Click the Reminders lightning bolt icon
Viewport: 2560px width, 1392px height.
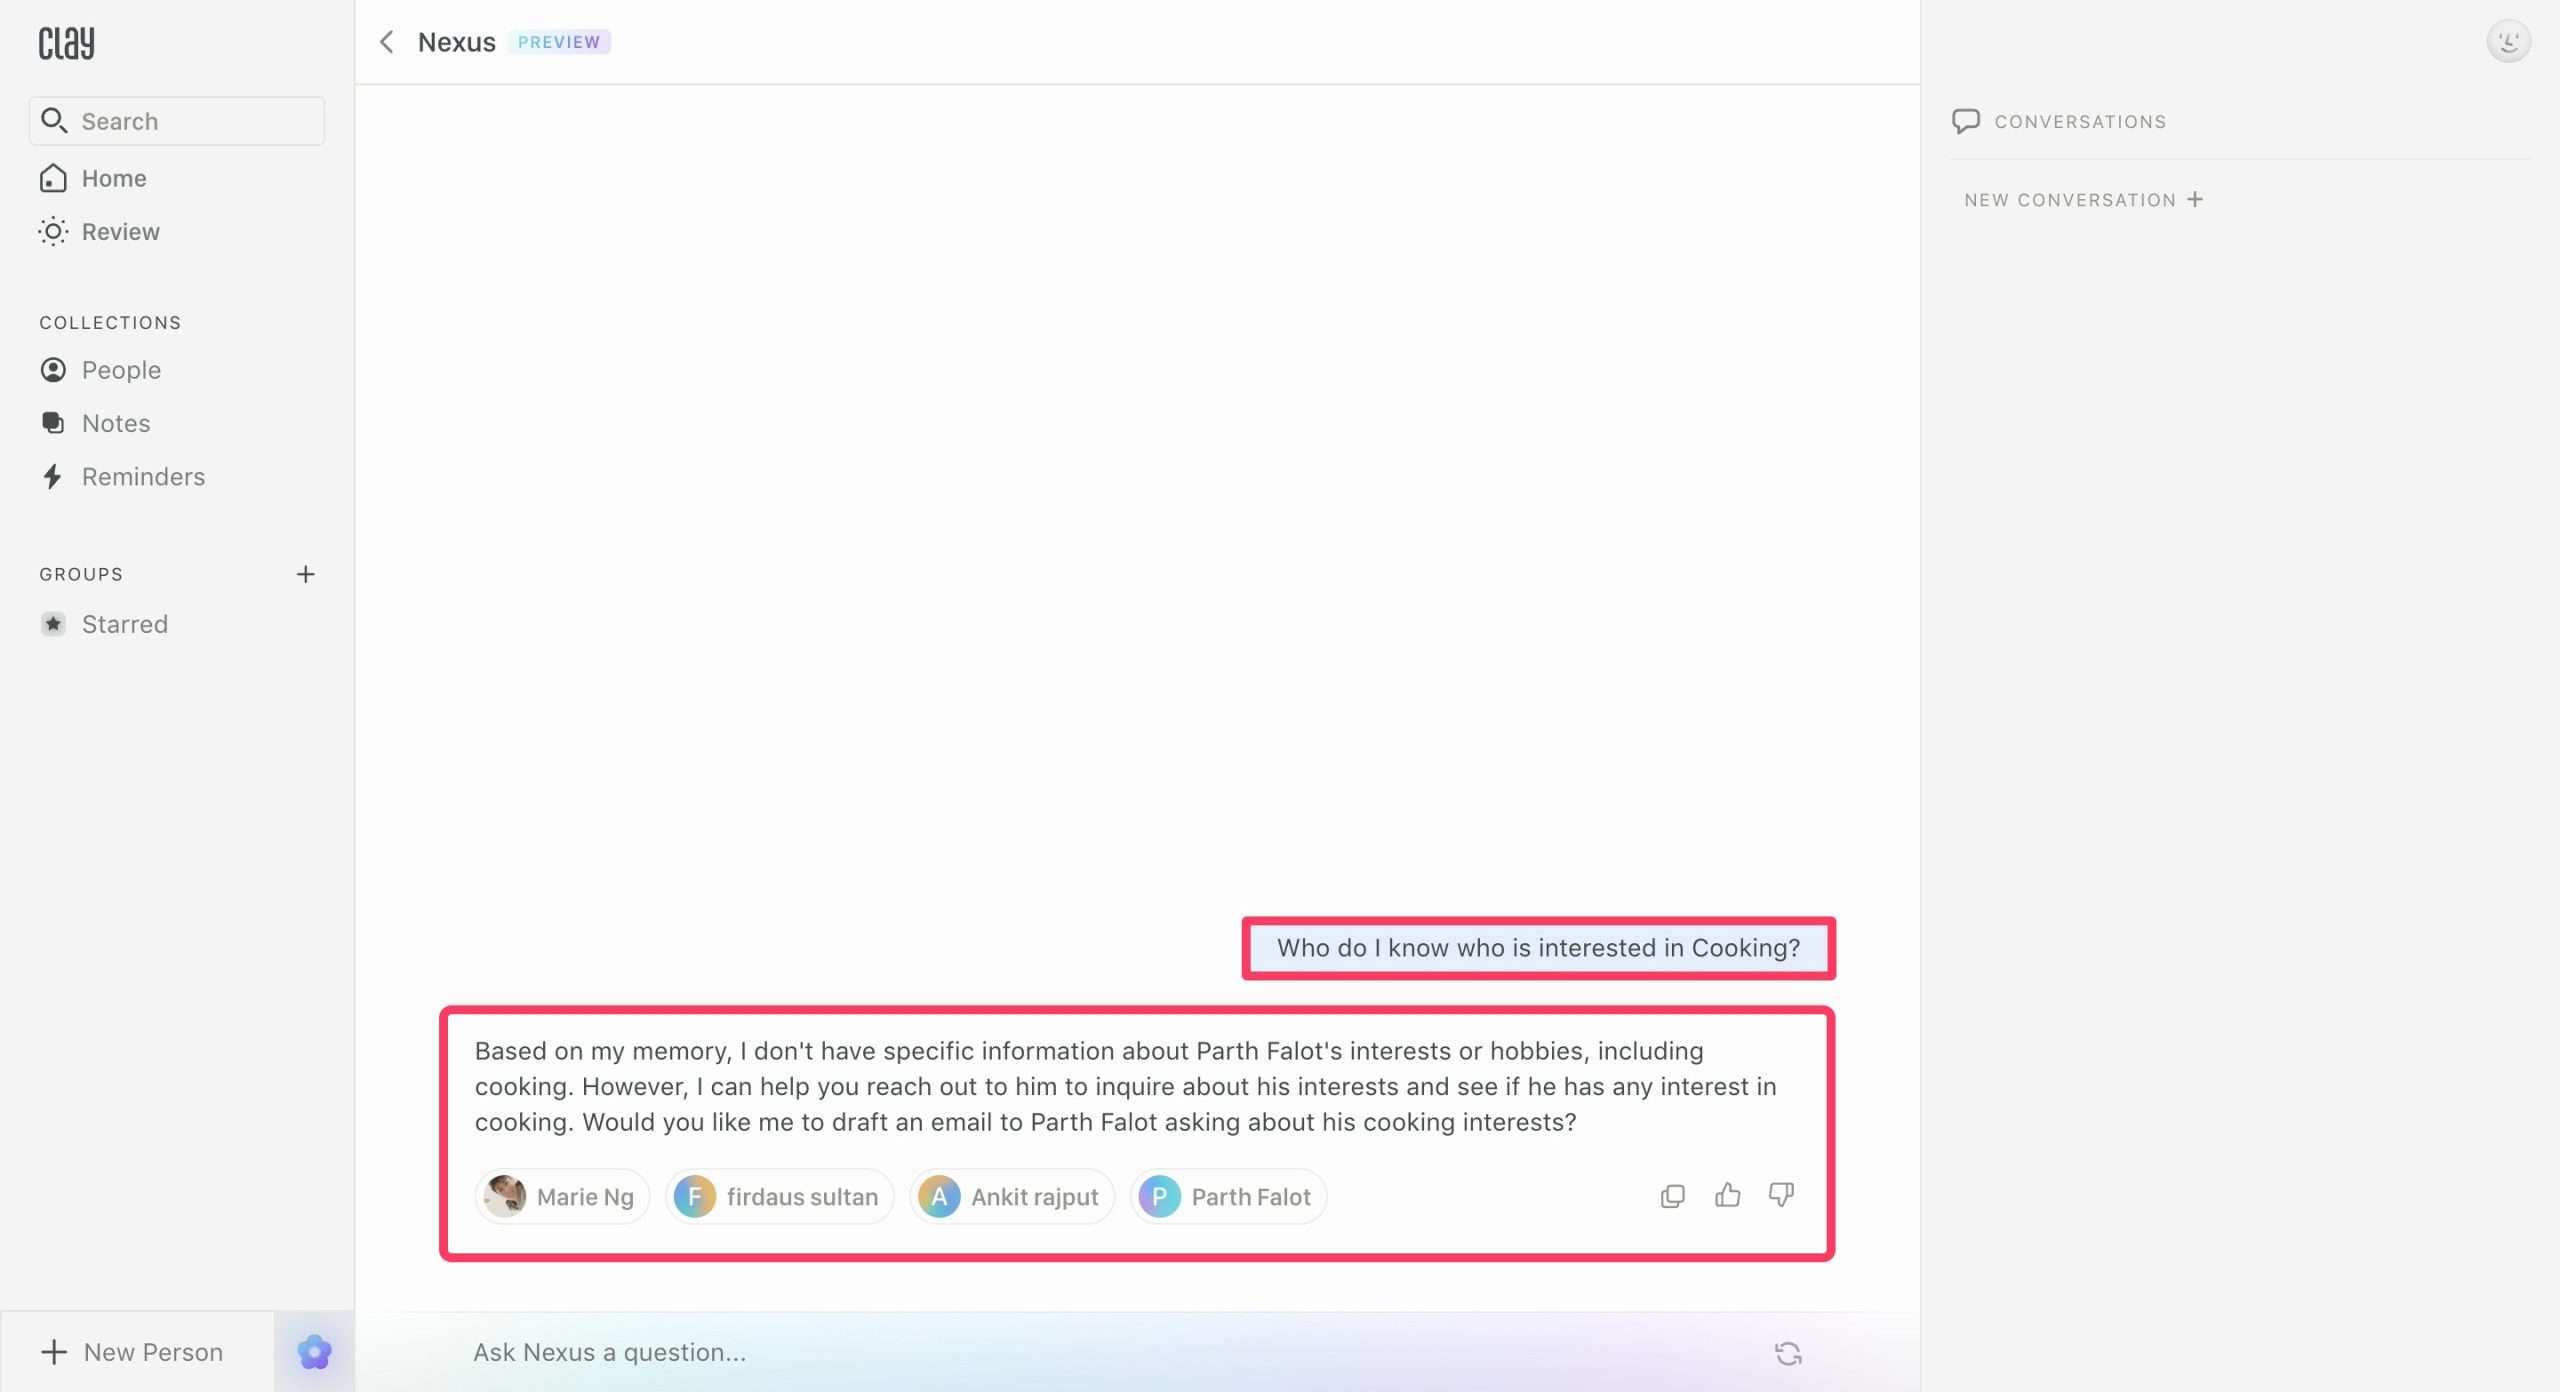click(52, 476)
